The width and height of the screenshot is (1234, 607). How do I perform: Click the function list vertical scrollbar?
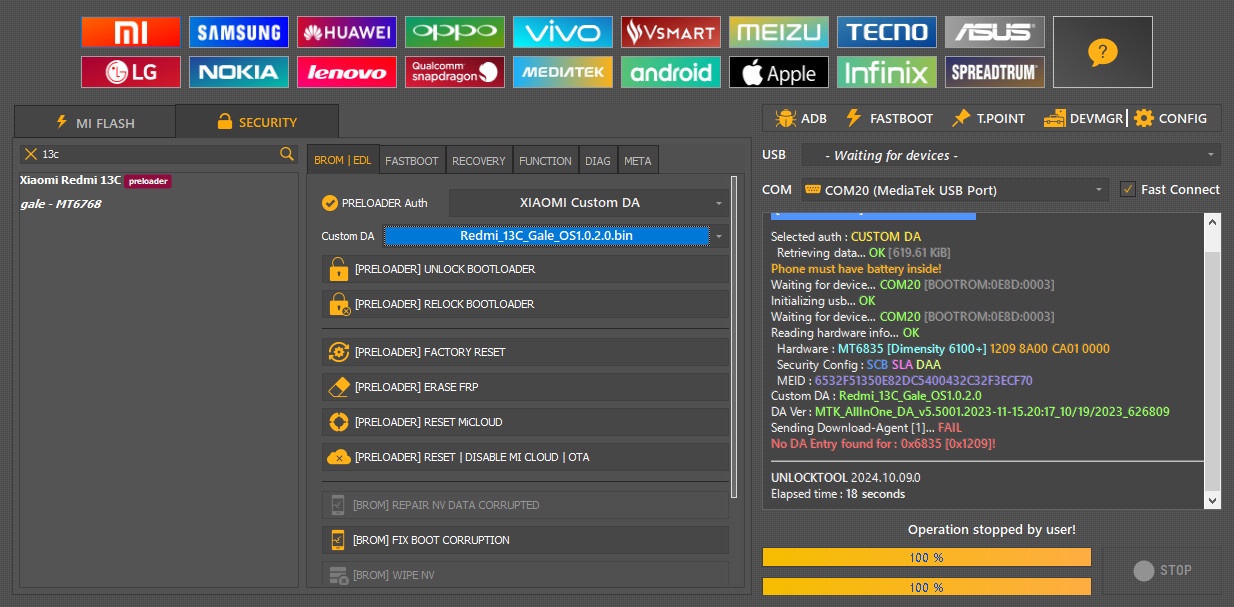click(735, 336)
